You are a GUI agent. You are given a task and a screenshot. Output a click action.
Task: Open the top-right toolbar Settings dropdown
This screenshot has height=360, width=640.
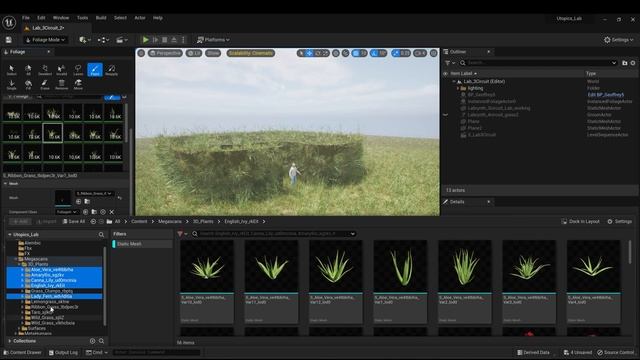619,40
